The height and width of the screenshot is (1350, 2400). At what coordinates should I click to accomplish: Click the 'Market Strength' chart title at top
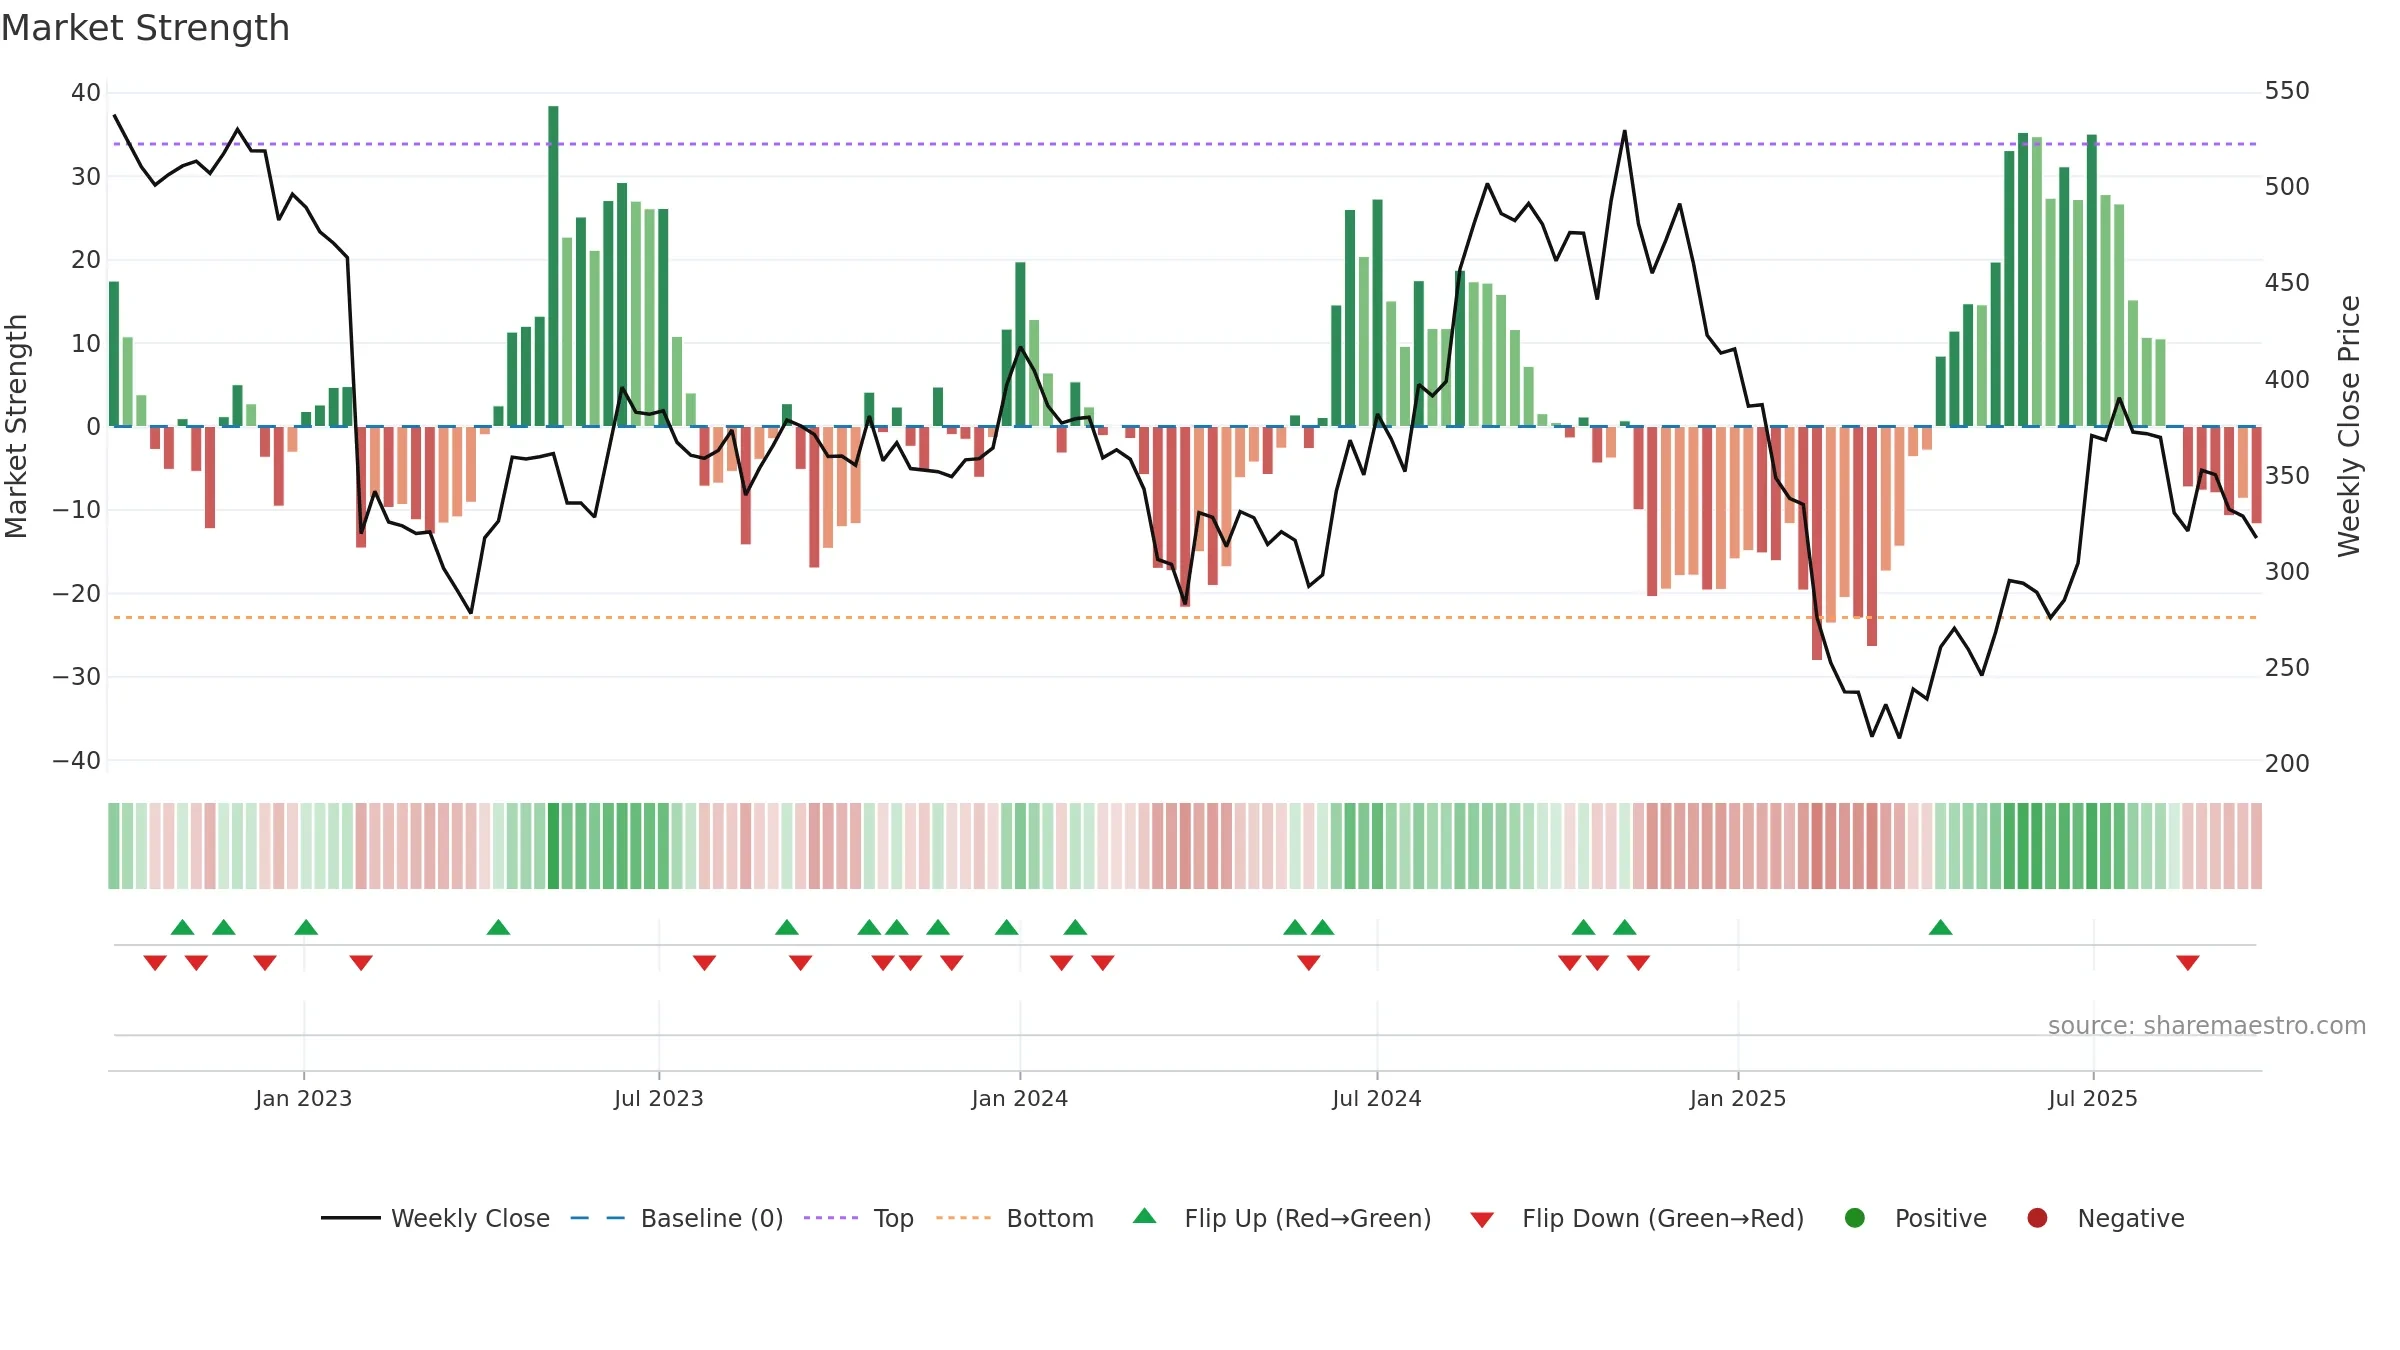point(145,28)
